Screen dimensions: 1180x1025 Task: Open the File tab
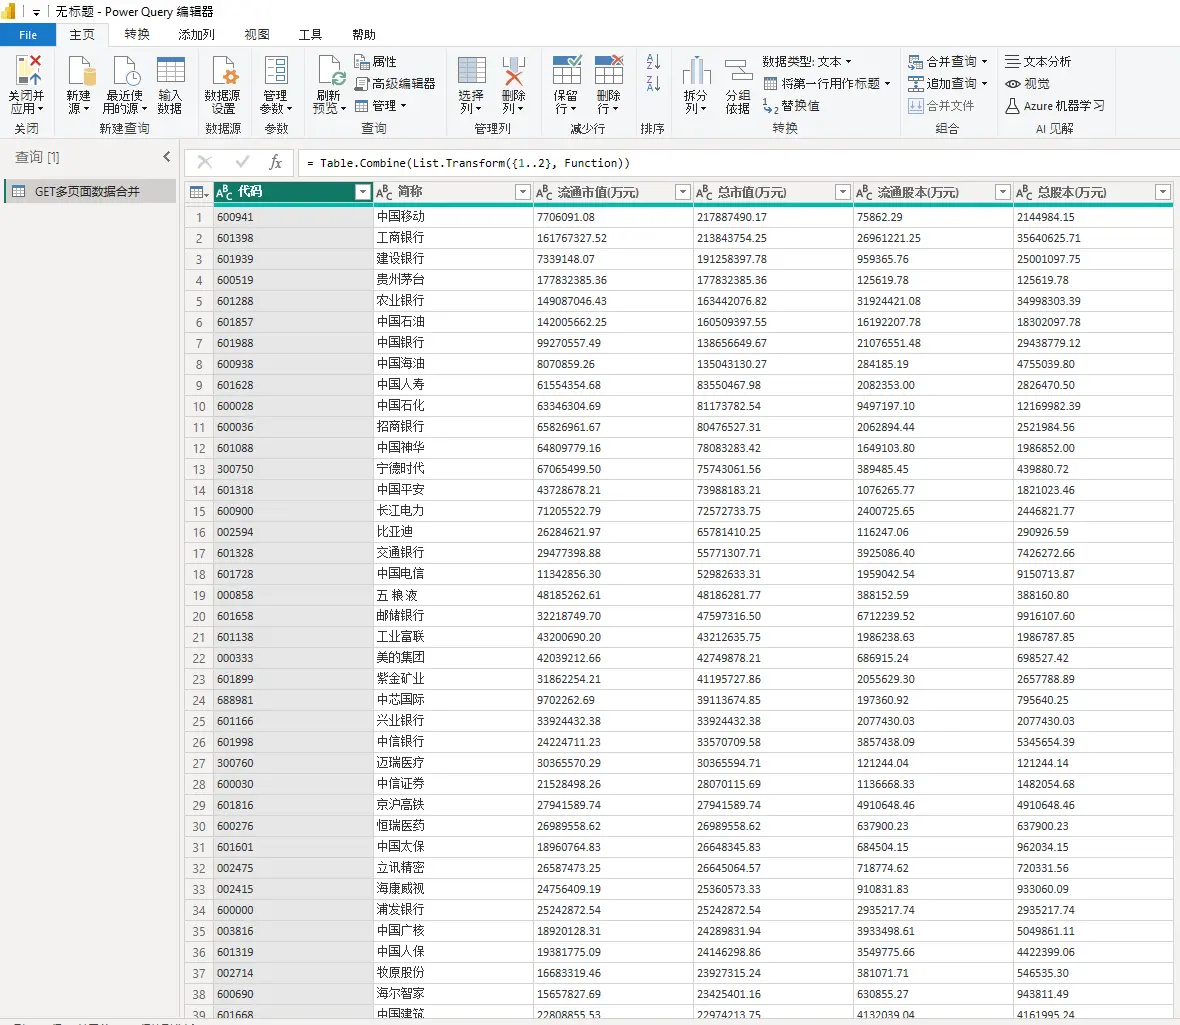pos(28,35)
